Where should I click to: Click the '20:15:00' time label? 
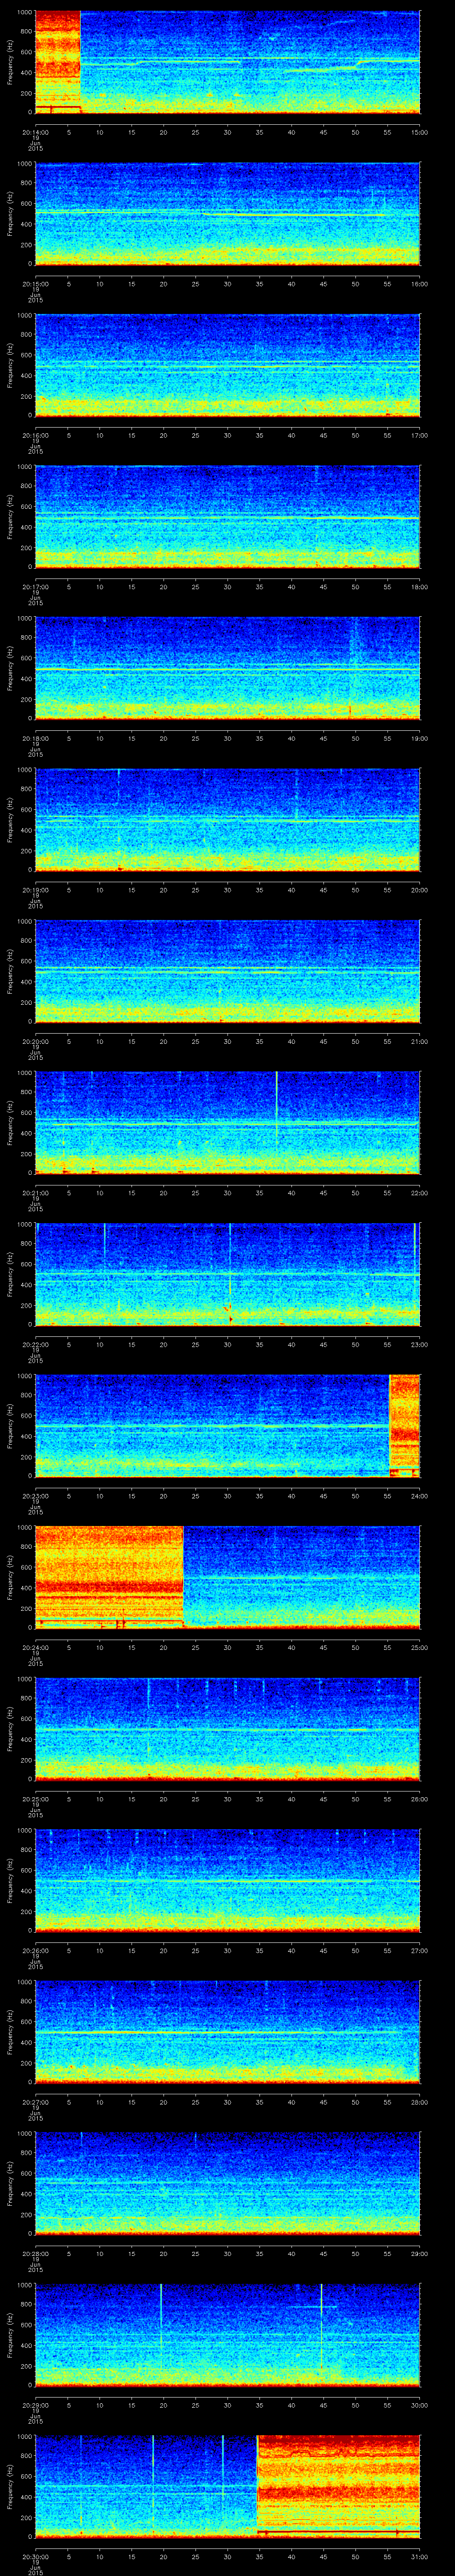[35, 284]
